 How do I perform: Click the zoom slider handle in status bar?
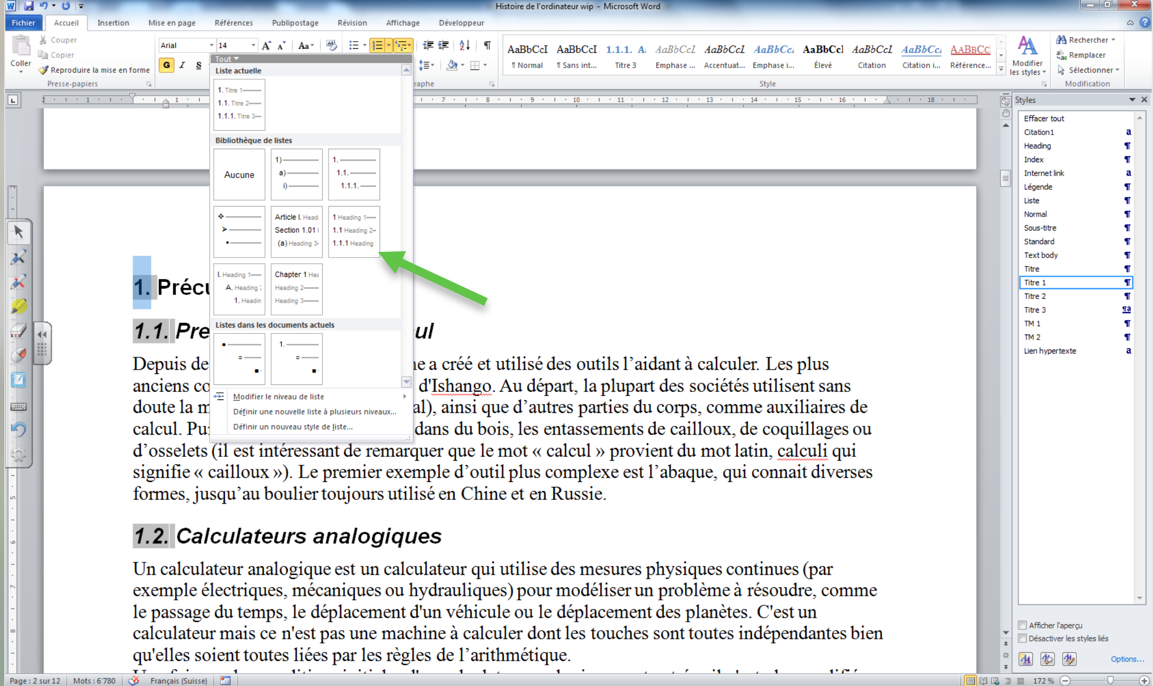1110,680
